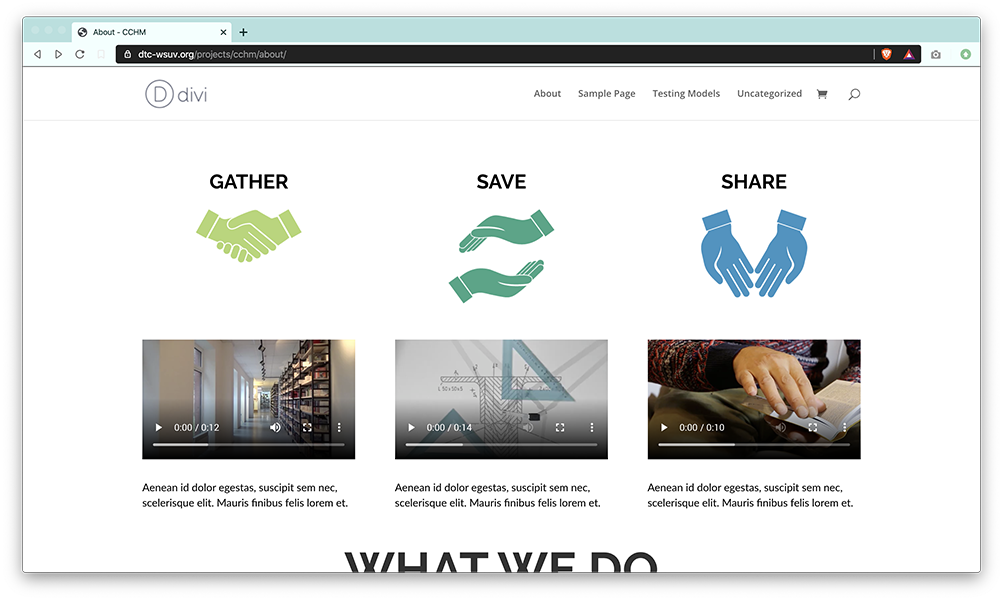Open more options on the book video
Image resolution: width=1003 pixels, height=600 pixels.
tap(844, 427)
